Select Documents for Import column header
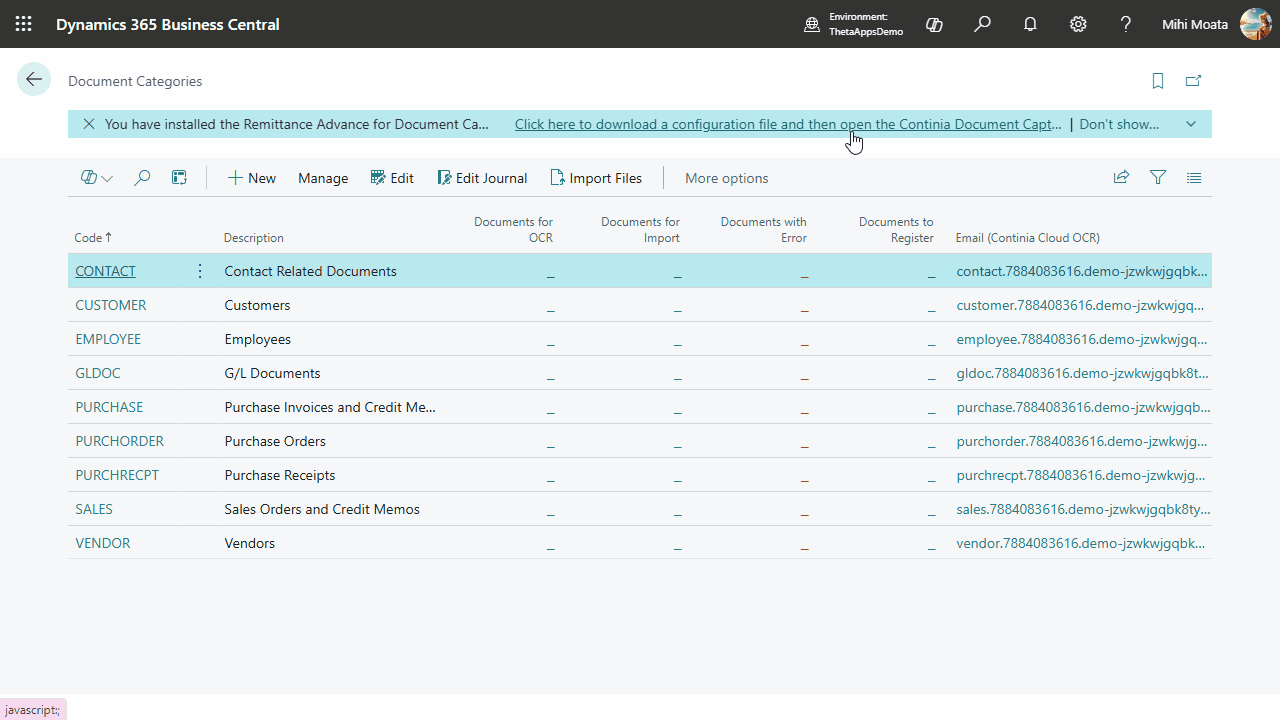1280x720 pixels. pyautogui.click(x=640, y=230)
